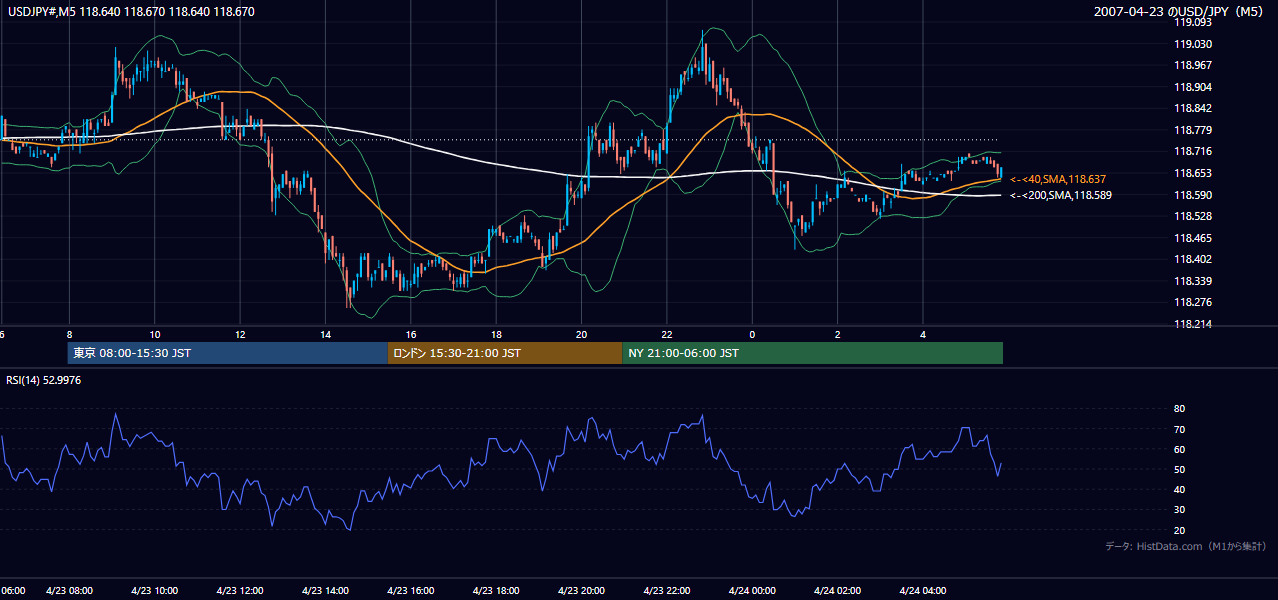Click the white 200 SMA 118.589 label
The width and height of the screenshot is (1278, 600).
tap(1061, 195)
